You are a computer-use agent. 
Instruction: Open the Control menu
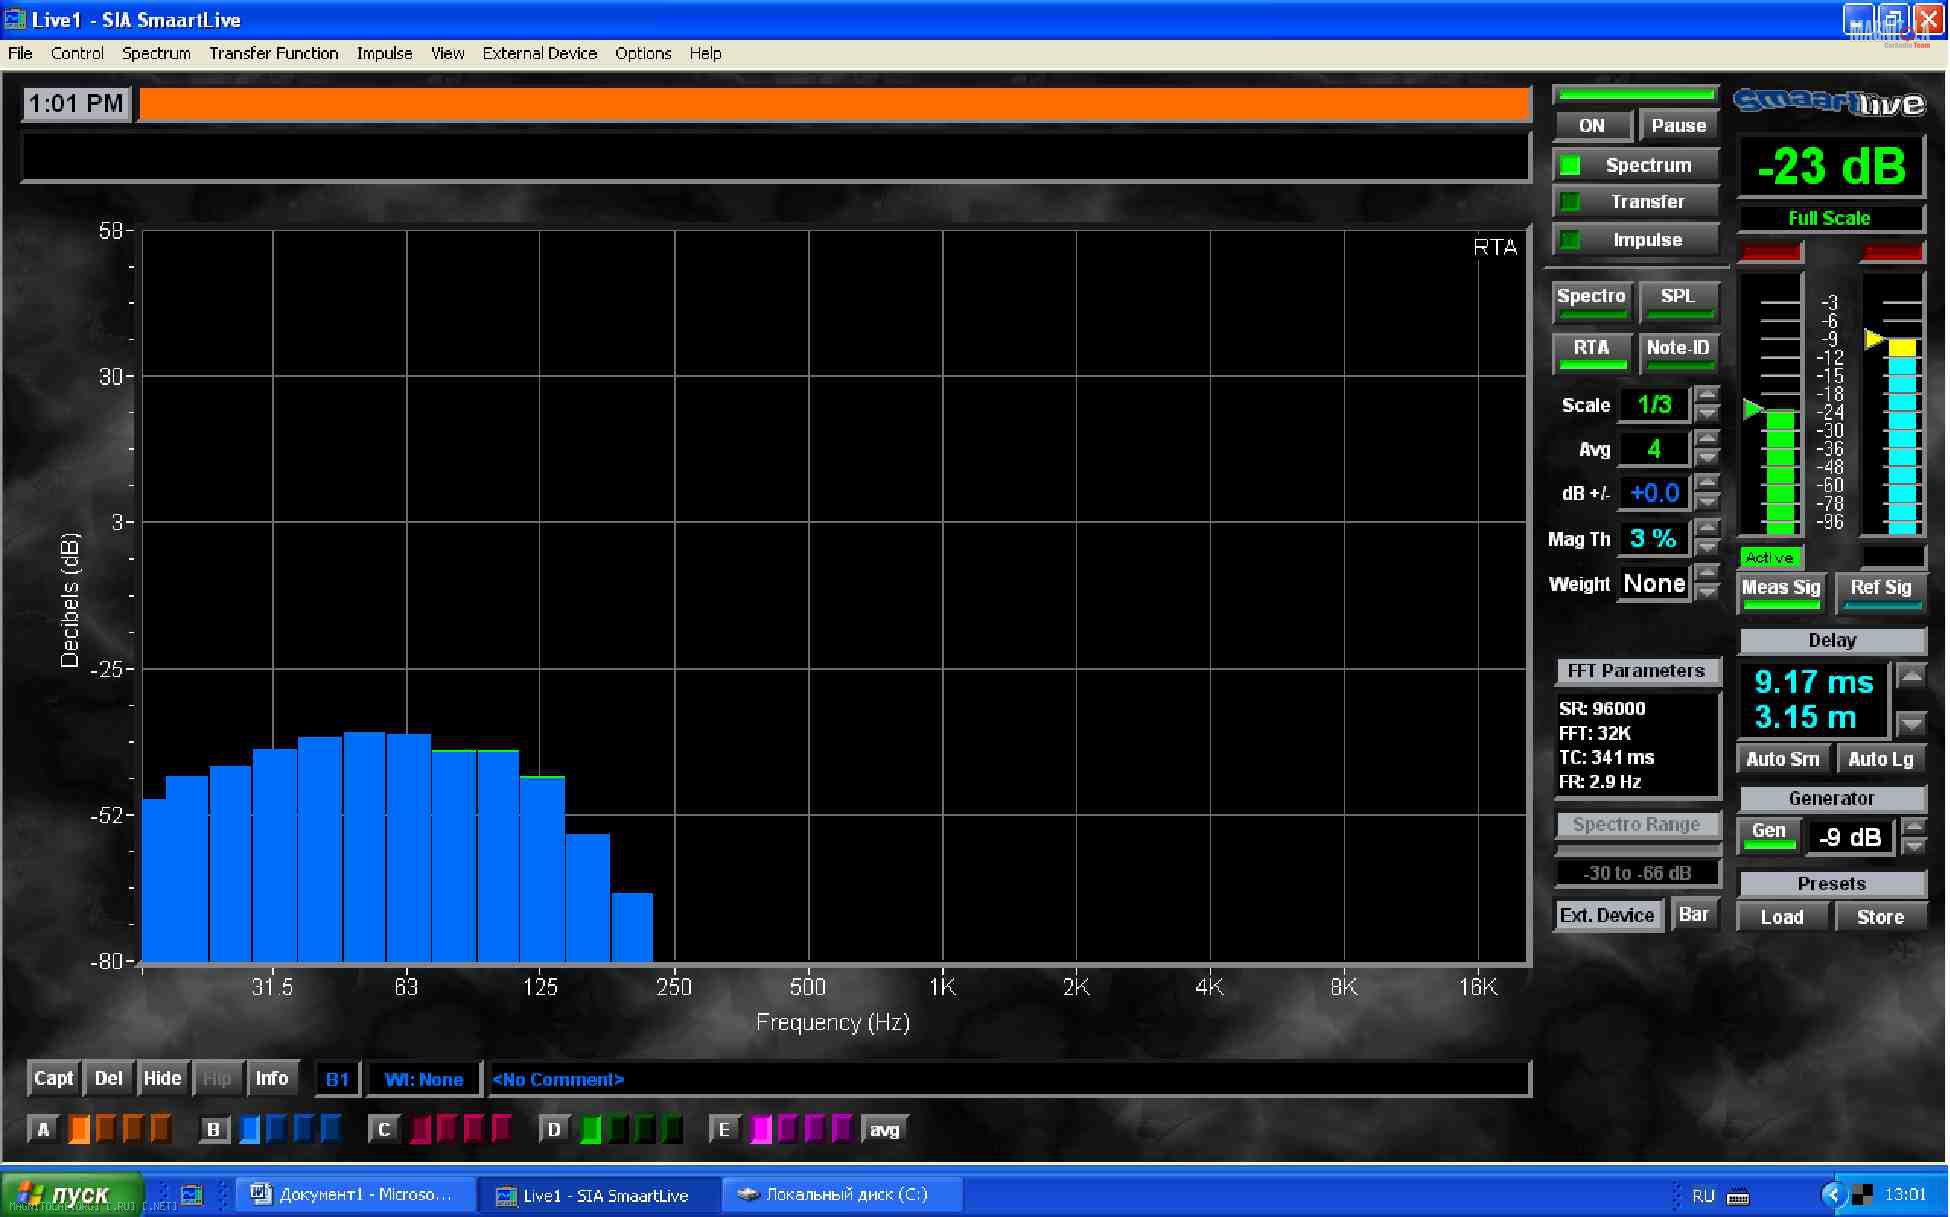coord(77,53)
